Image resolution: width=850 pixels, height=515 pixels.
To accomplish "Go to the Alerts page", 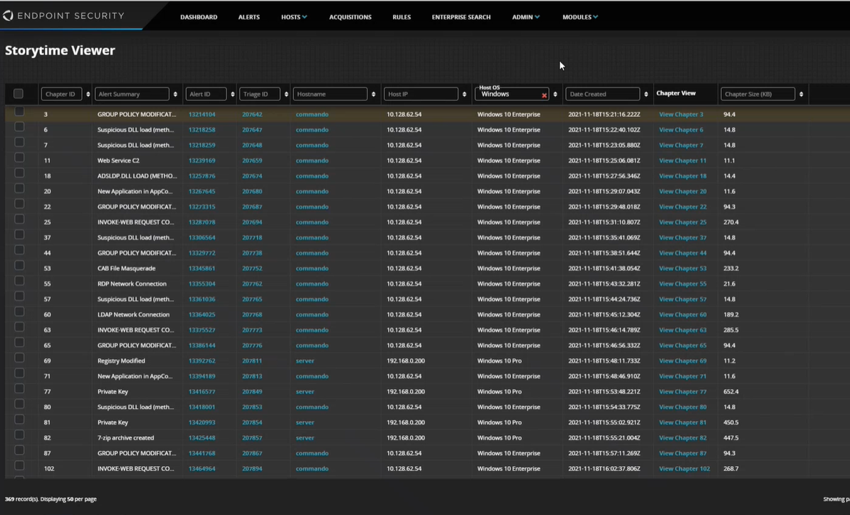I will [x=249, y=17].
